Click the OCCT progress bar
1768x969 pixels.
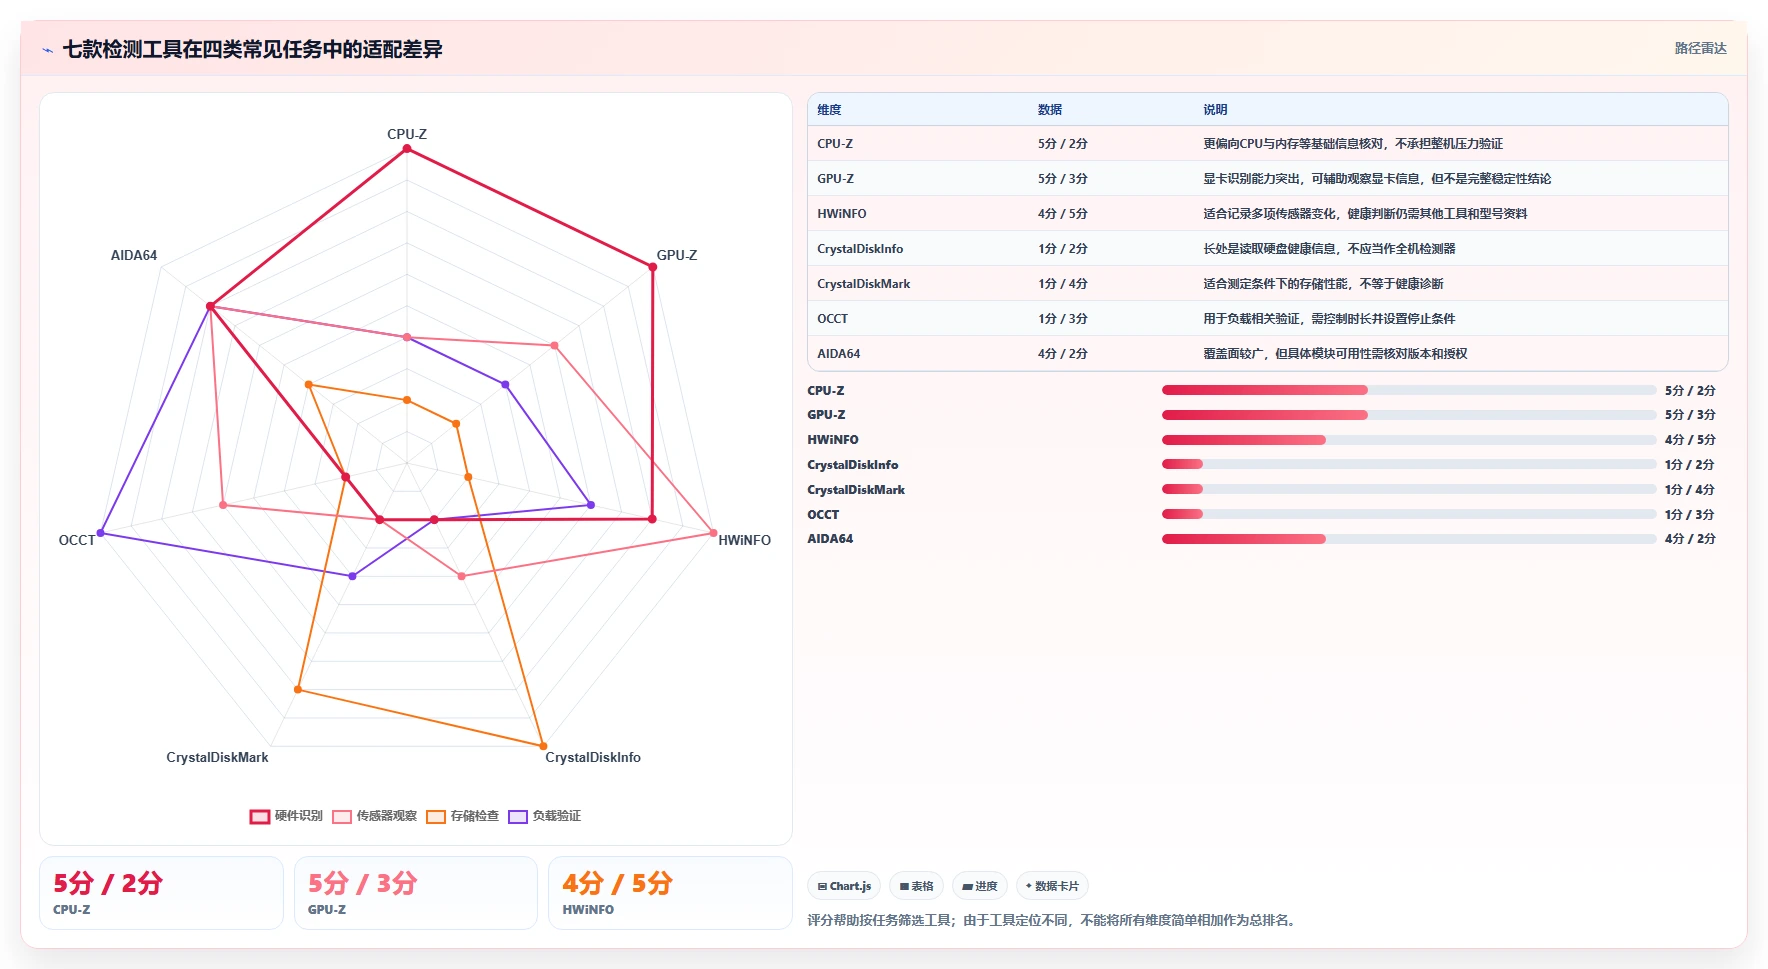[x=1409, y=514]
